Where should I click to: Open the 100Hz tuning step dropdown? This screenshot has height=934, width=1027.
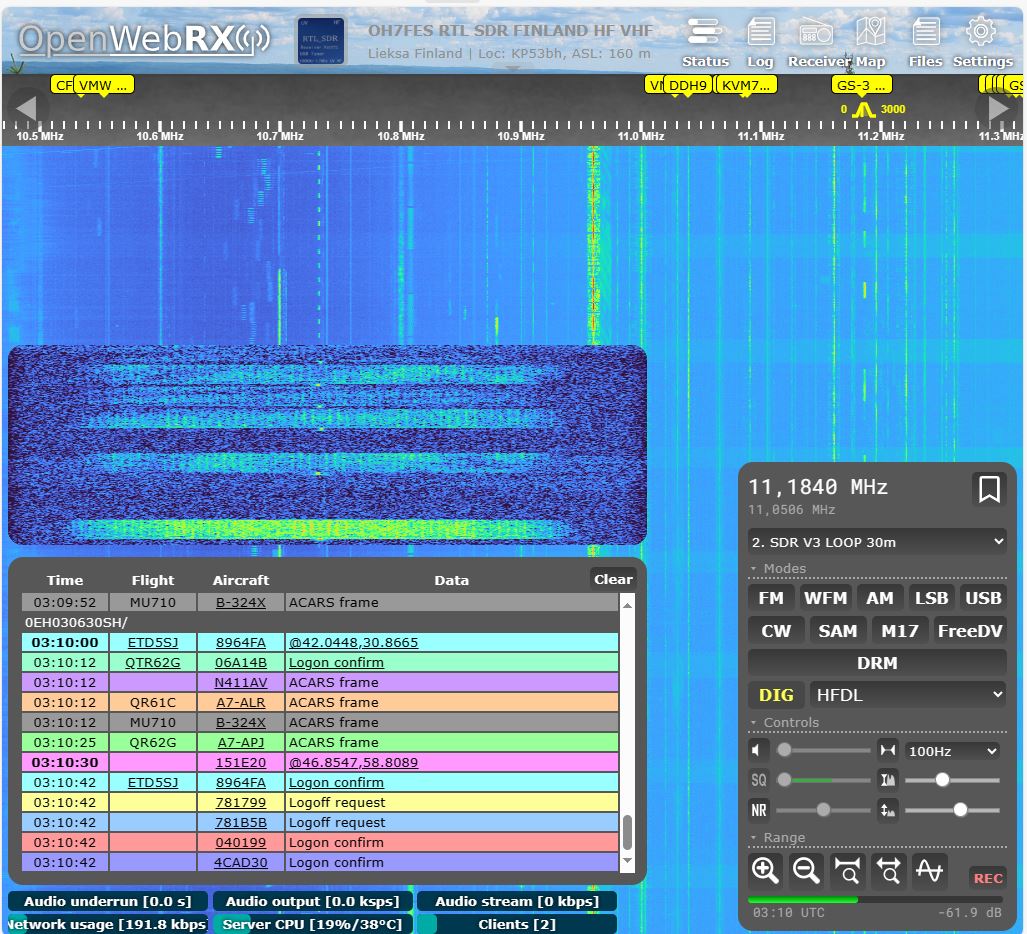(951, 751)
